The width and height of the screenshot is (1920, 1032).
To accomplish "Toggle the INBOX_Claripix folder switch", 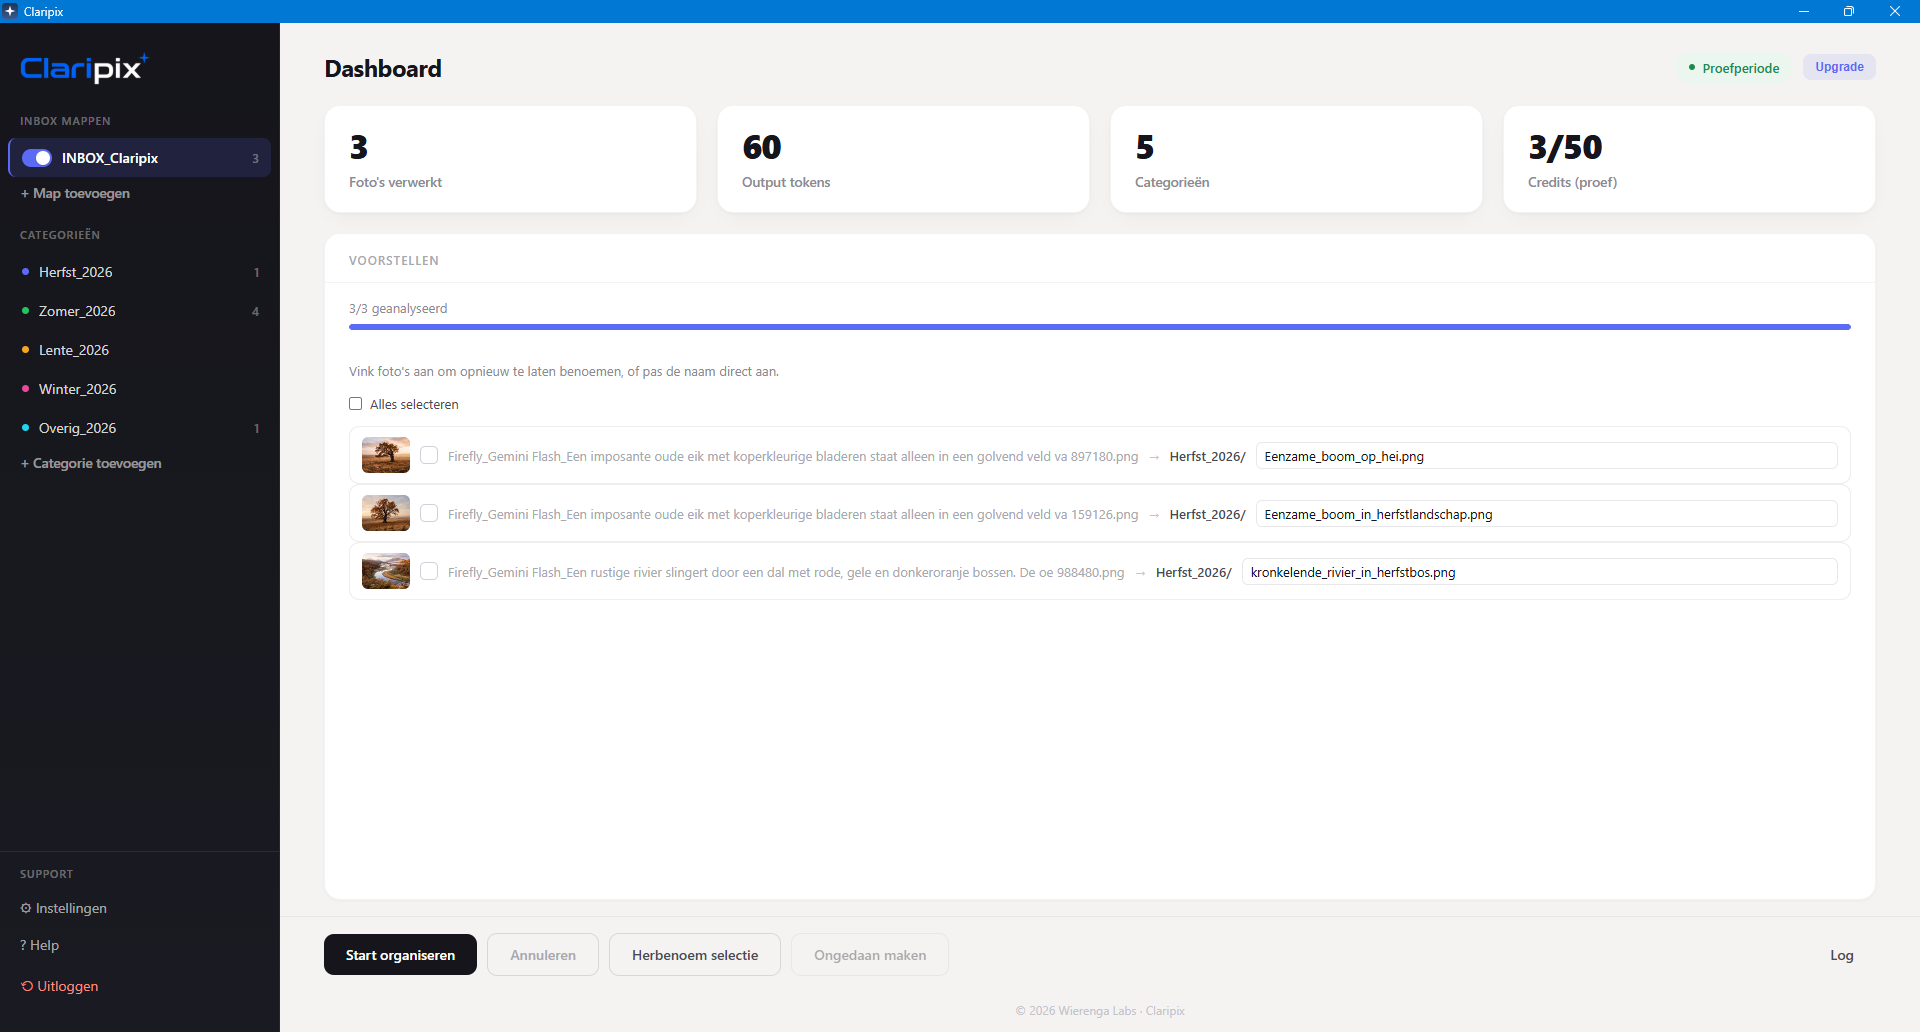I will click(x=37, y=158).
